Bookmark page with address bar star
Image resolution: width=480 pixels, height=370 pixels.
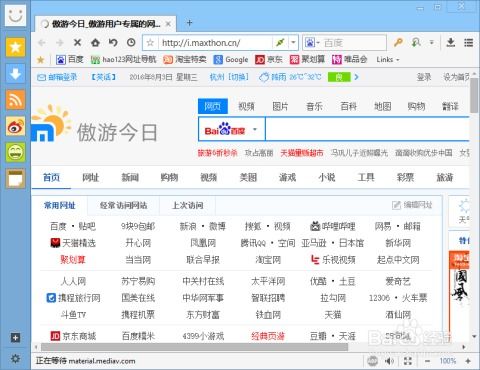(150, 43)
